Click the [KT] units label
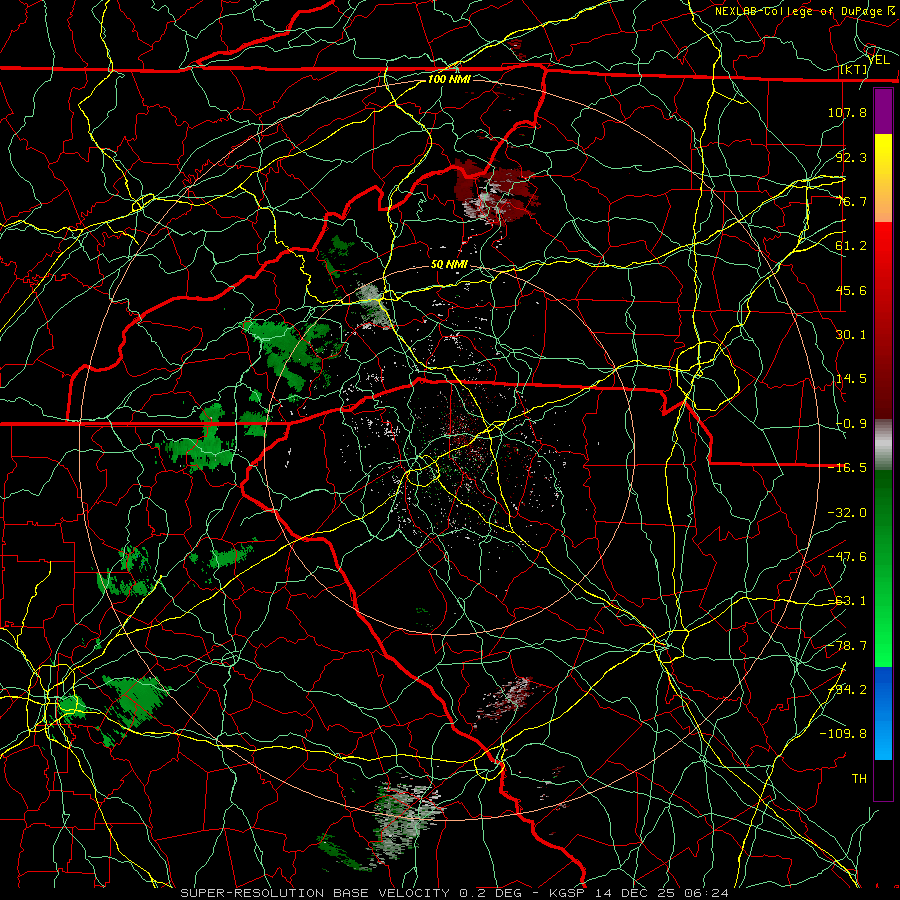The height and width of the screenshot is (900, 900). 854,70
